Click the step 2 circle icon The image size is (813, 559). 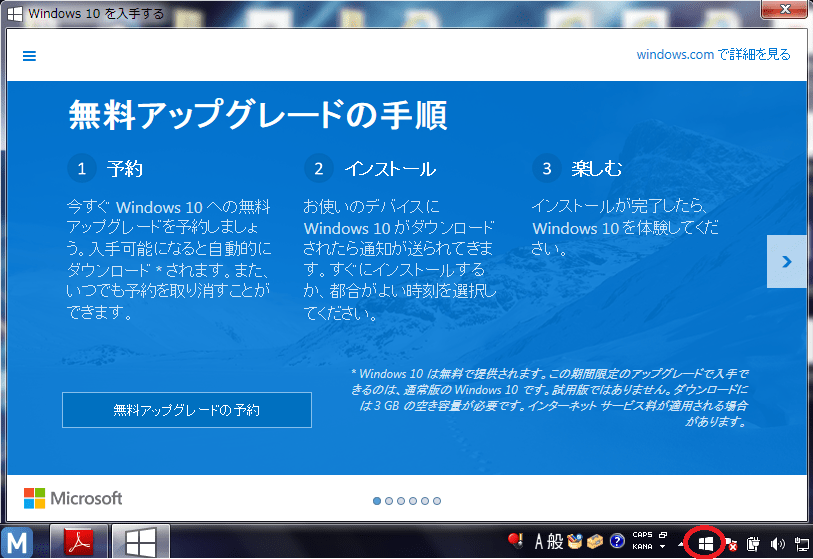pyautogui.click(x=318, y=169)
